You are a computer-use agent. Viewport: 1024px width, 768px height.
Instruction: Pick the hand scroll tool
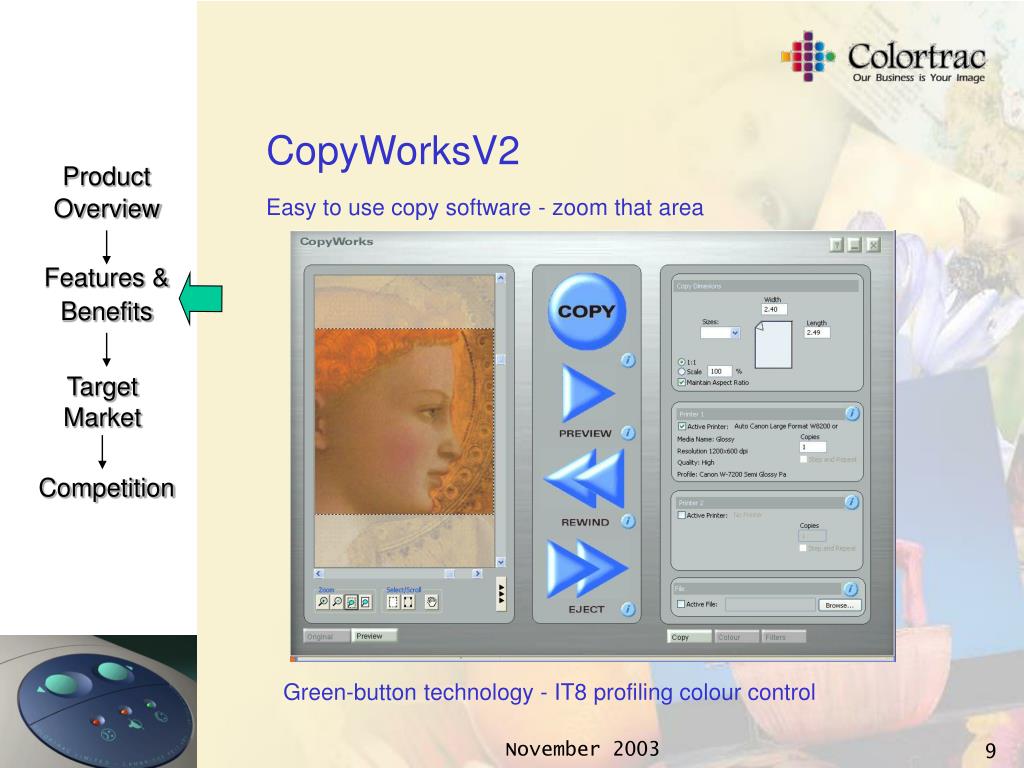click(431, 602)
